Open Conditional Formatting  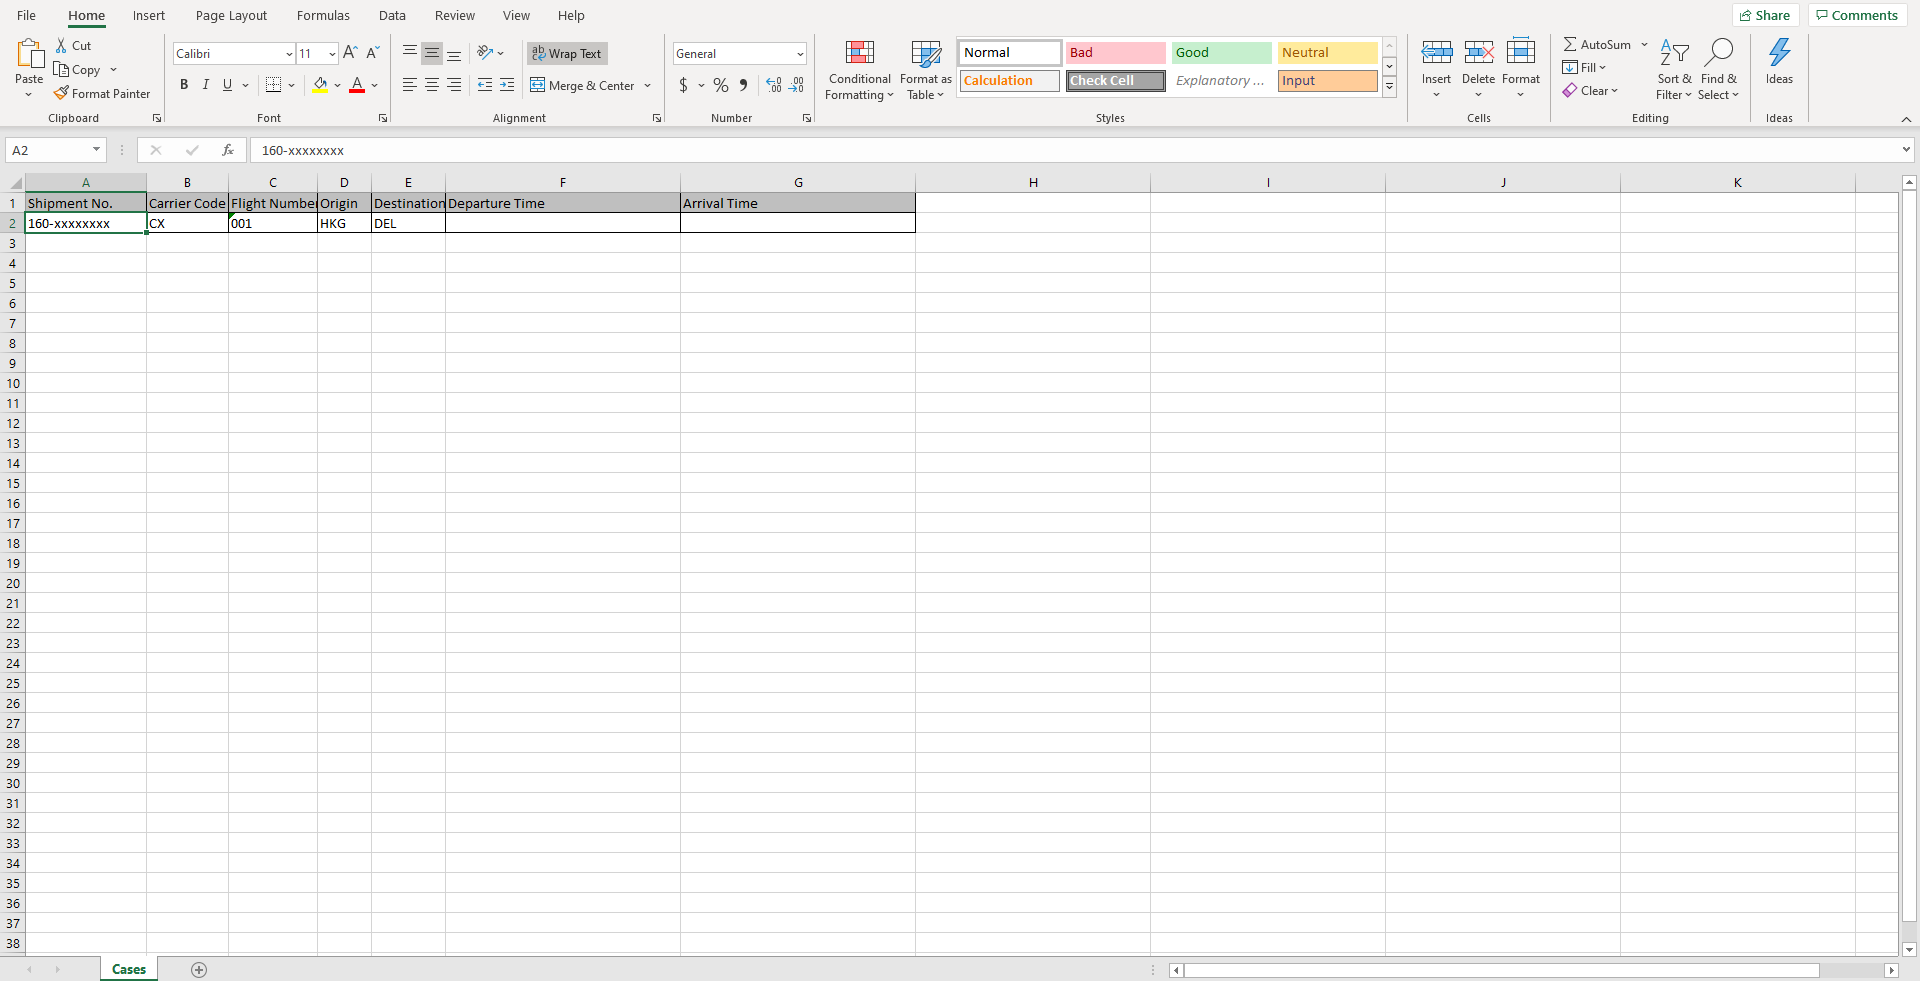[860, 70]
